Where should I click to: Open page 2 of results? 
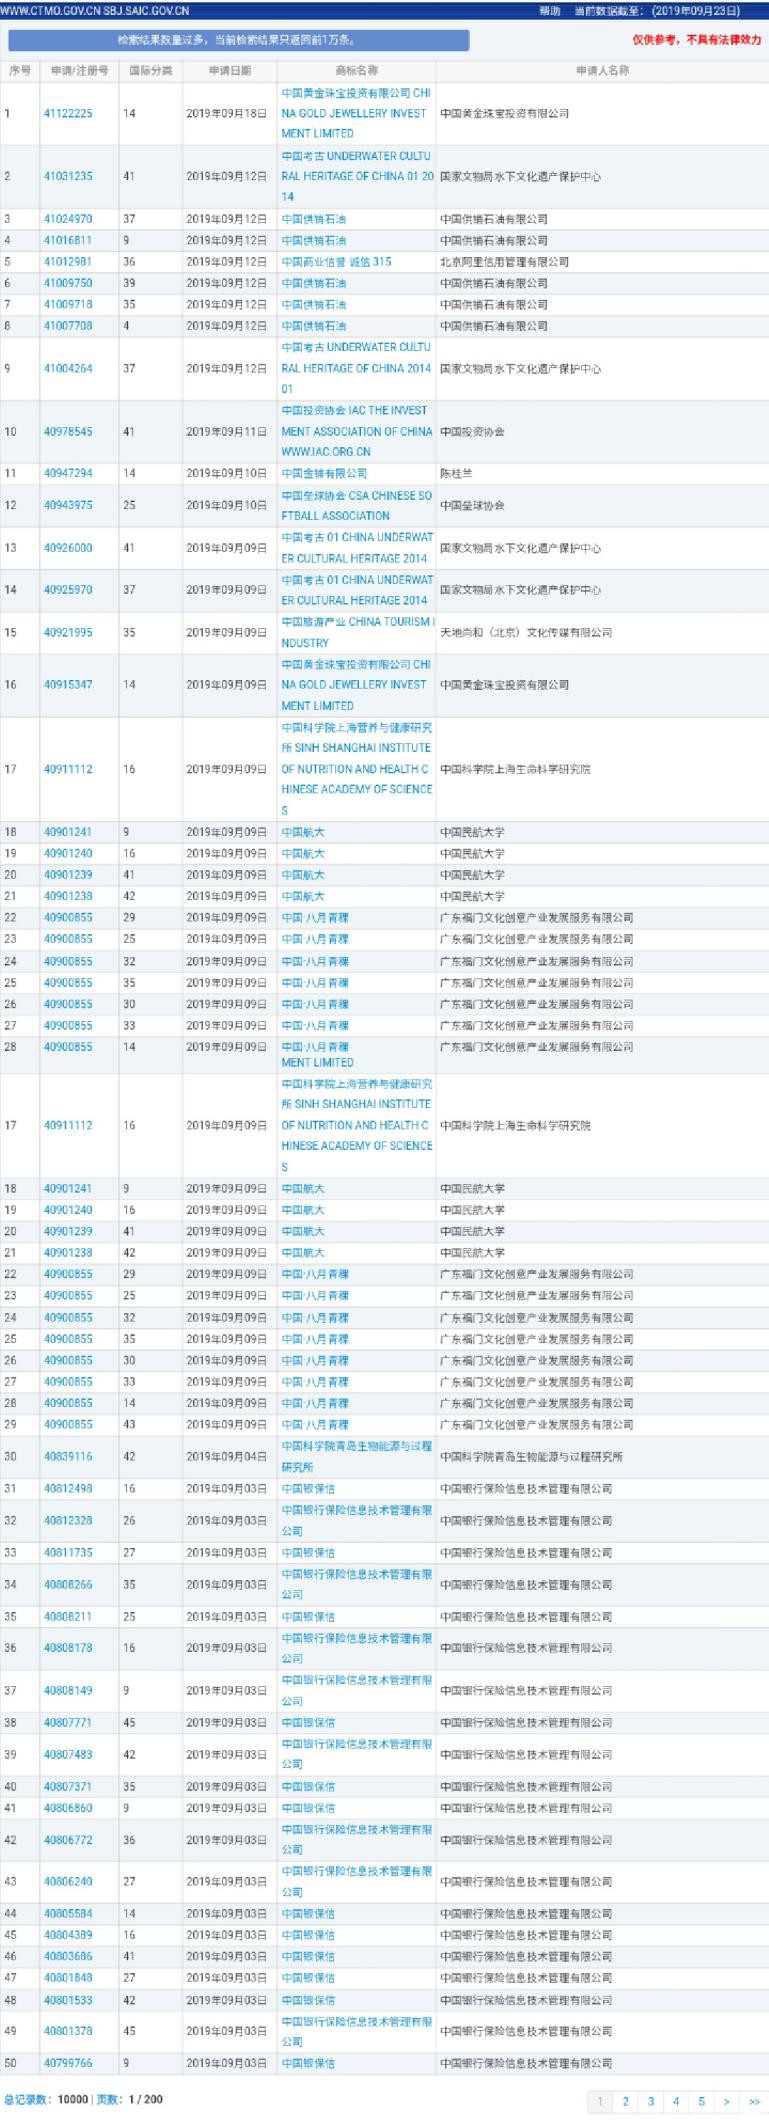click(x=625, y=2101)
